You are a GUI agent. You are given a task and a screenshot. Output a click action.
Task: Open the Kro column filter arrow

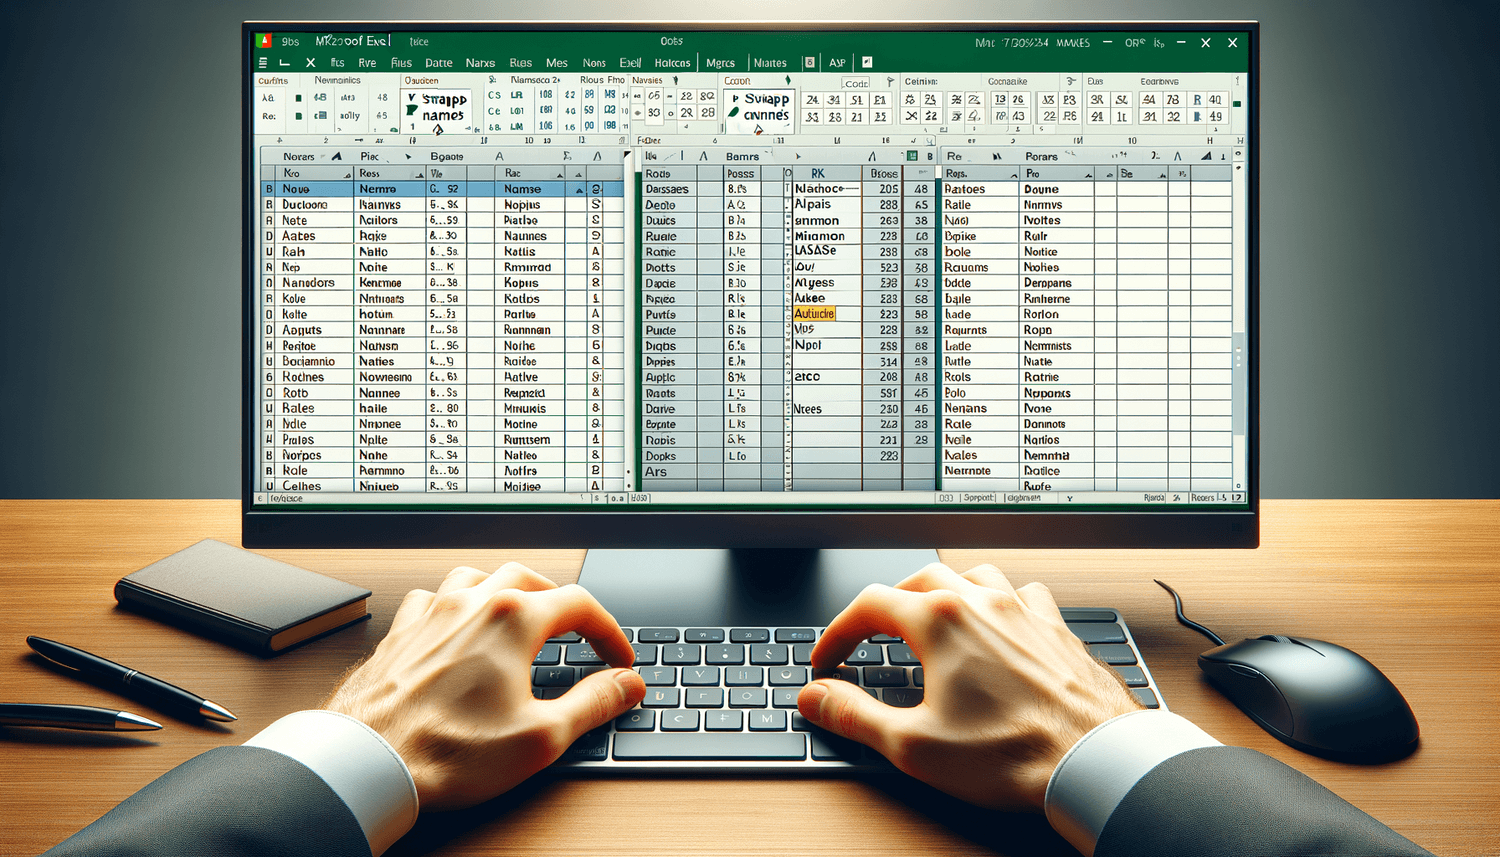click(347, 174)
